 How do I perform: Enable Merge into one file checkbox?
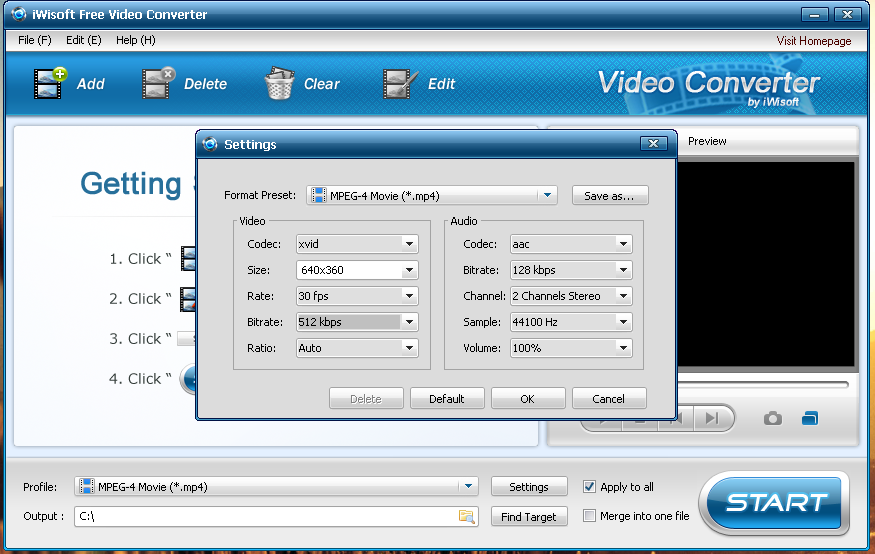tap(589, 516)
